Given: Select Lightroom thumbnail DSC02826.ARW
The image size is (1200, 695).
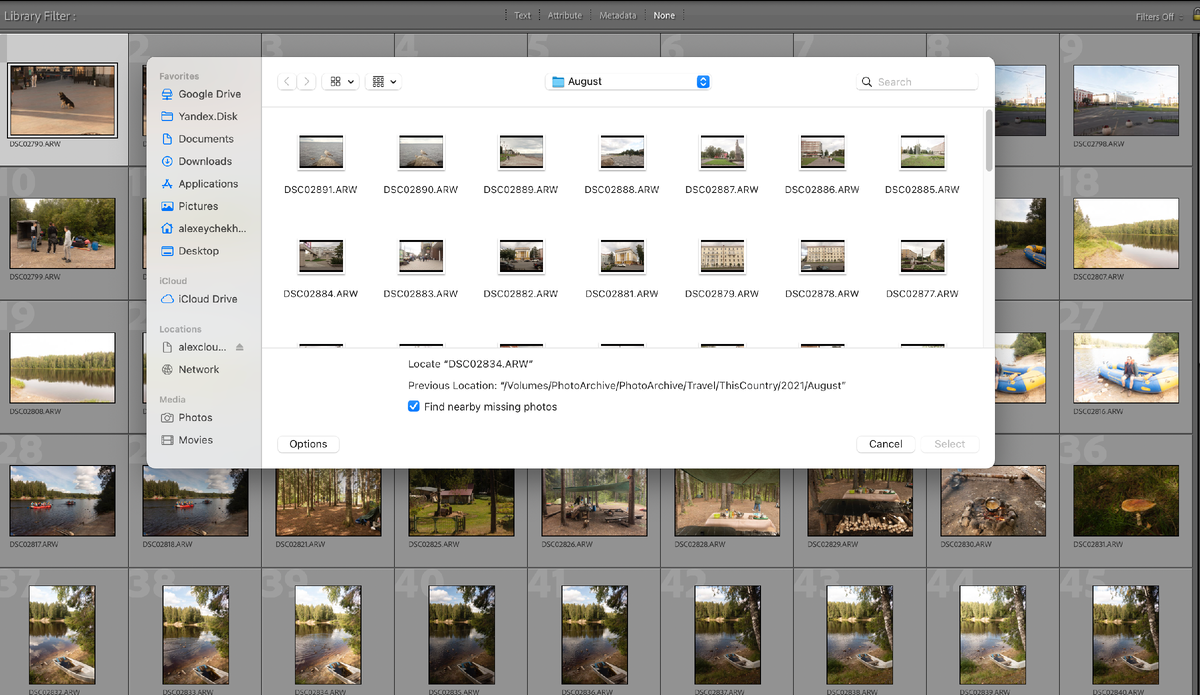Looking at the screenshot, I should click(x=594, y=501).
